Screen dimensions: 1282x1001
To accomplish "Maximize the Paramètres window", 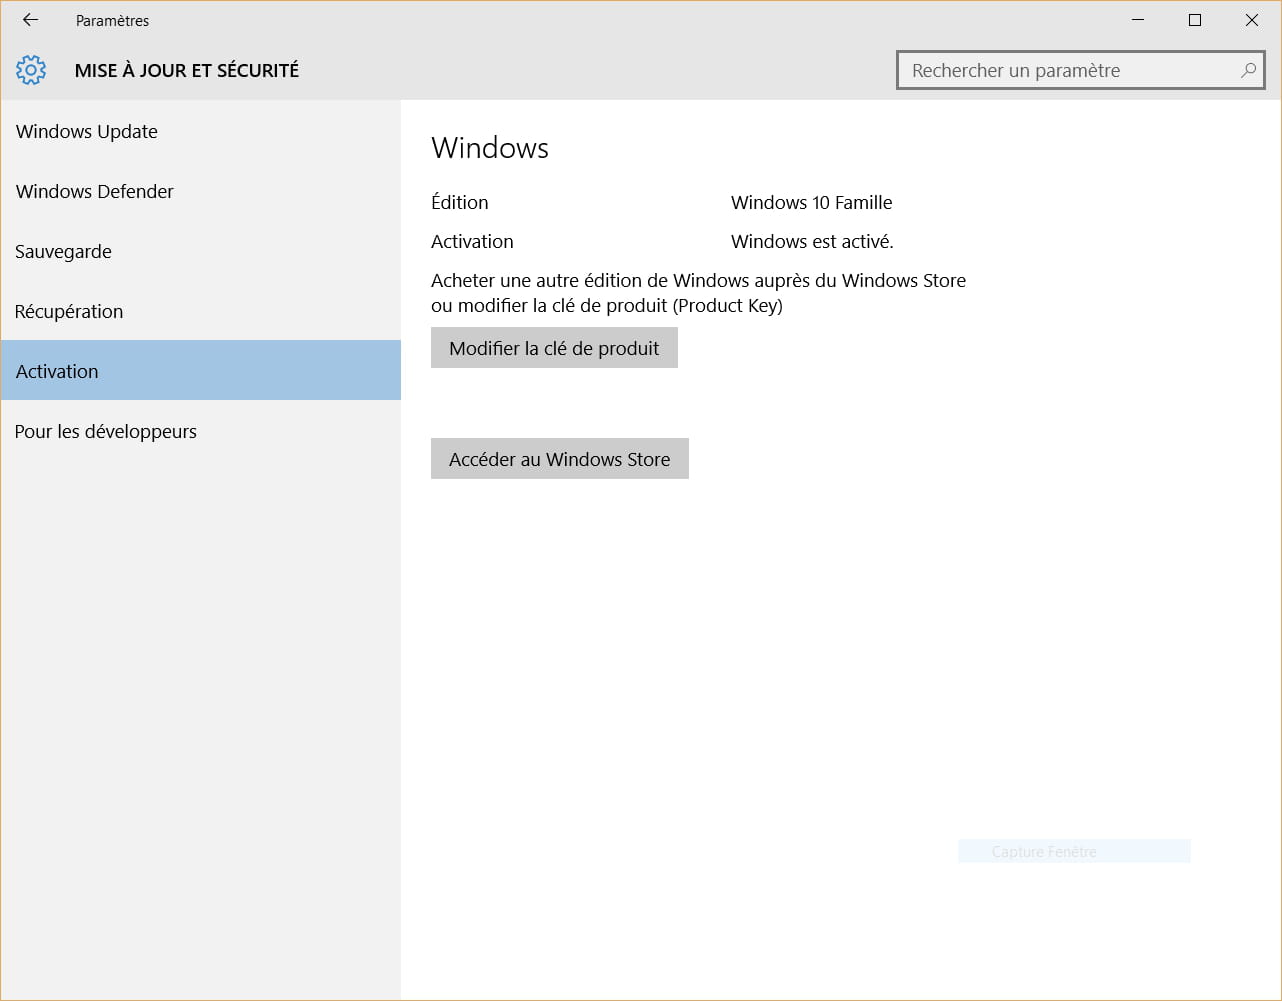I will click(x=1195, y=20).
